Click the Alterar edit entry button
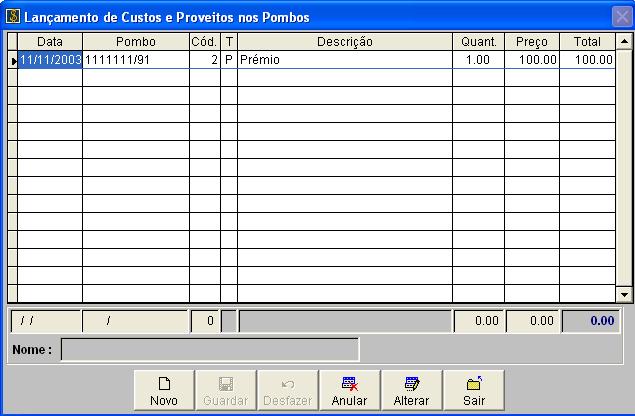This screenshot has width=635, height=416. pyautogui.click(x=411, y=390)
